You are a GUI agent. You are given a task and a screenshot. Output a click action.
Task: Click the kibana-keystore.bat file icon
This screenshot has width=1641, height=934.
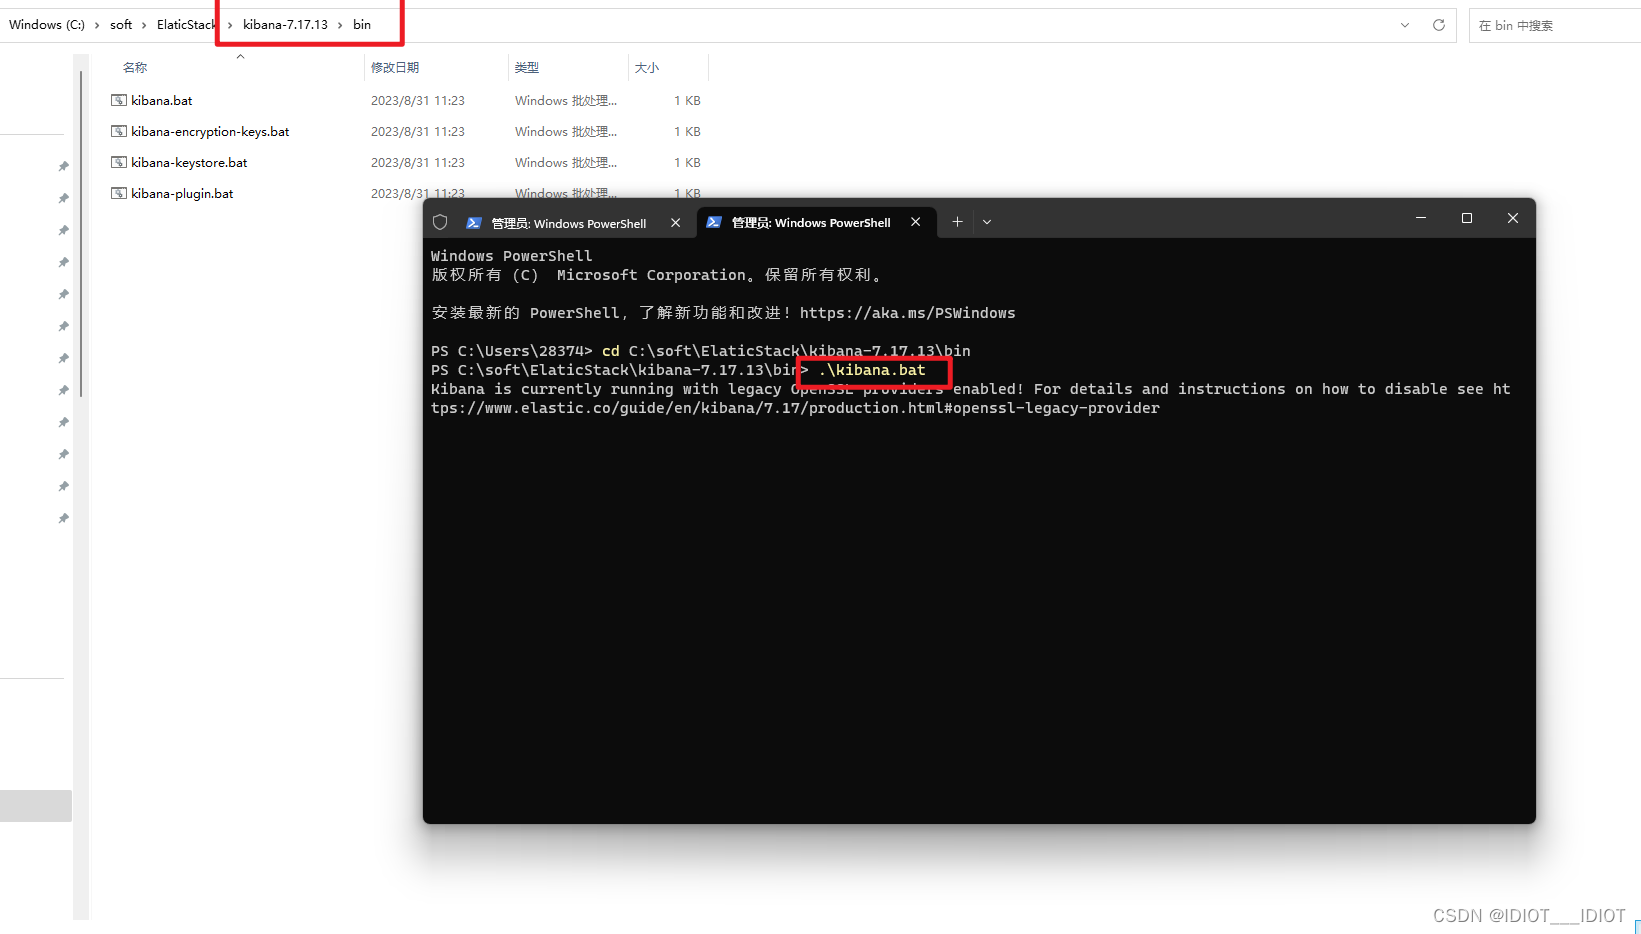coord(119,163)
